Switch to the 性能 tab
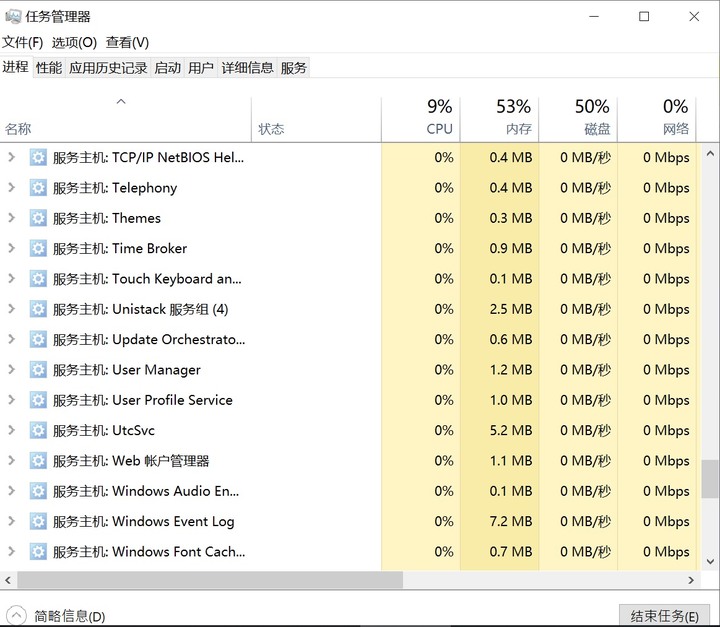This screenshot has height=627, width=720. click(x=49, y=68)
